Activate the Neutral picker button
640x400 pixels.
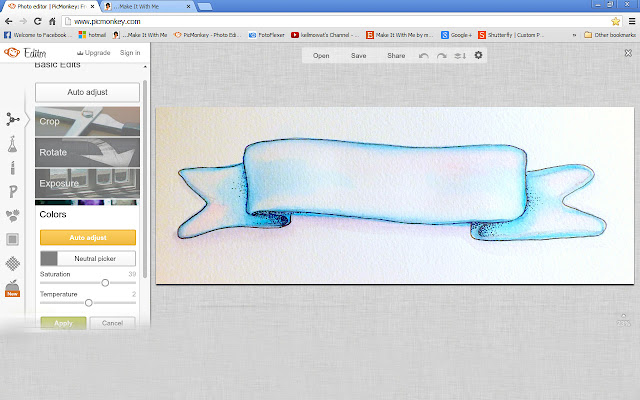pos(88,258)
